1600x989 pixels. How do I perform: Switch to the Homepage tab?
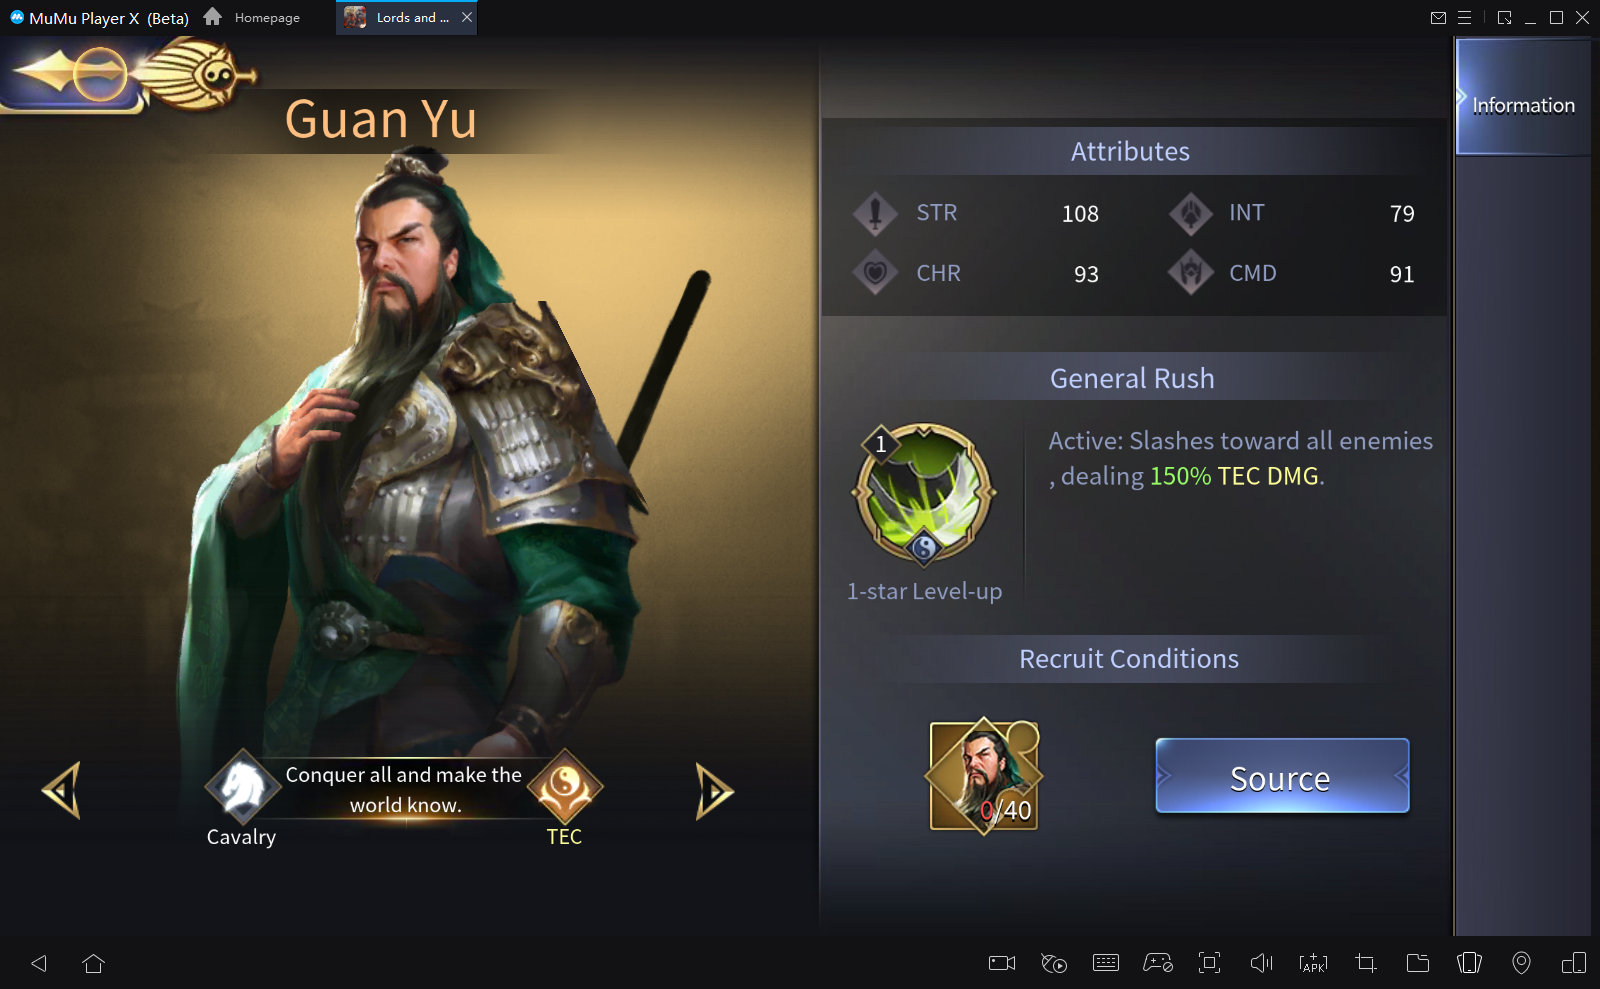click(x=252, y=17)
